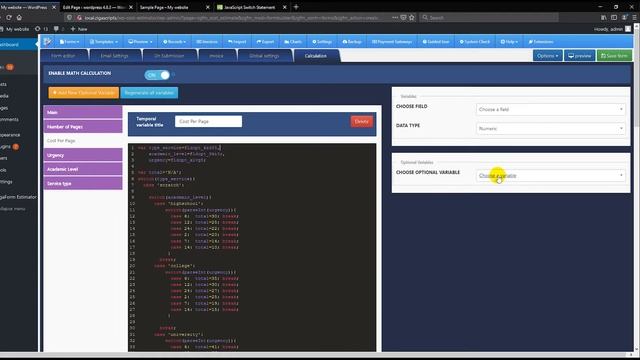Click the blue preview button
The image size is (640, 360).
[579, 56]
